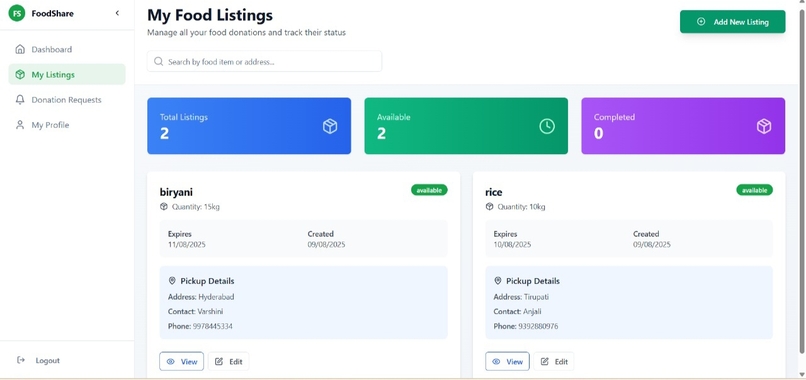Screen dimensions: 806x380
Task: Click the My Listings box icon
Action: [x=20, y=75]
